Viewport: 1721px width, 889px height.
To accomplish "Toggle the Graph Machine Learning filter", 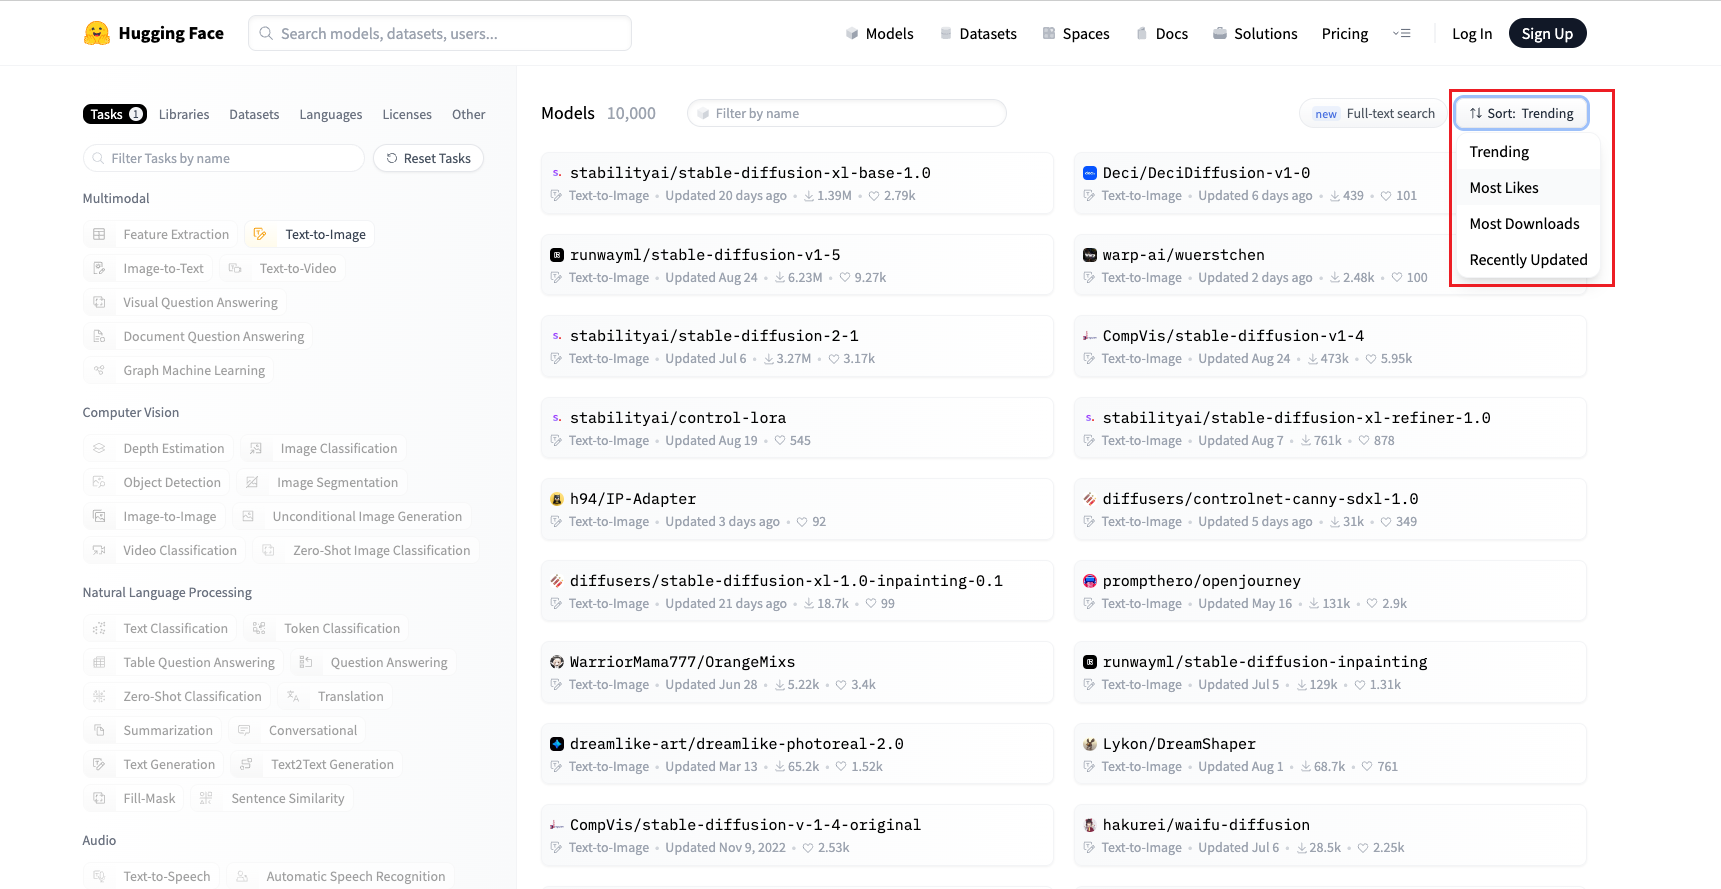I will (179, 370).
